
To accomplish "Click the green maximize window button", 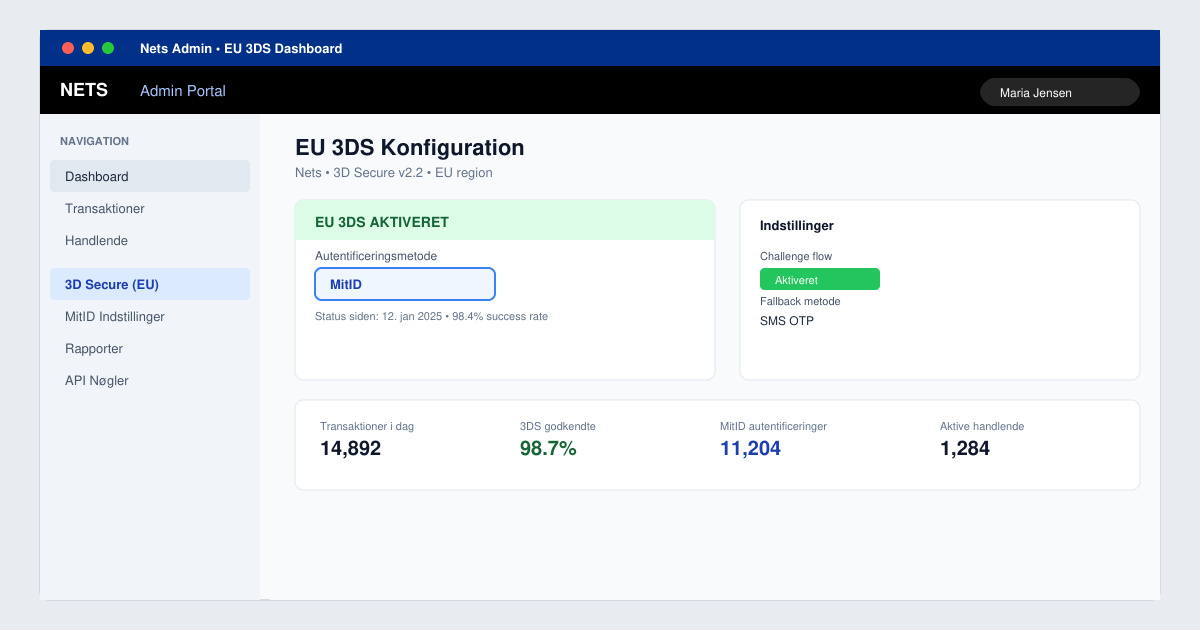I will (108, 48).
